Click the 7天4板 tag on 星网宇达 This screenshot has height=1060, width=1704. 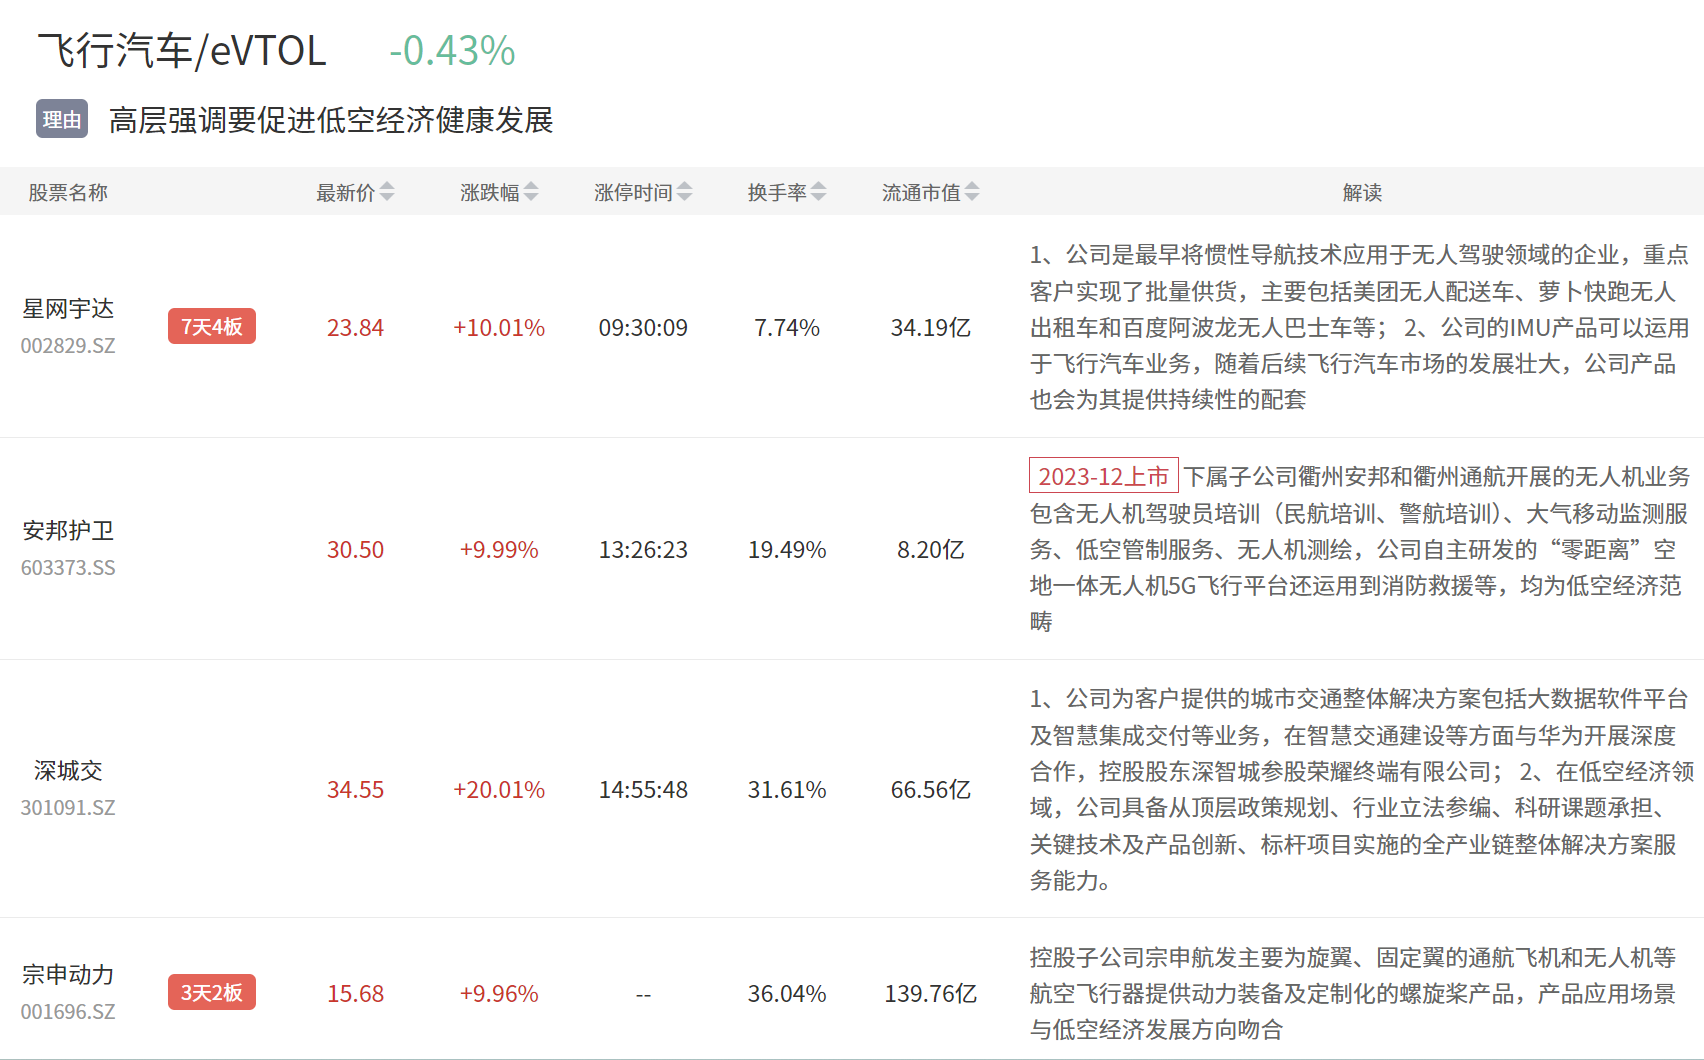click(211, 327)
